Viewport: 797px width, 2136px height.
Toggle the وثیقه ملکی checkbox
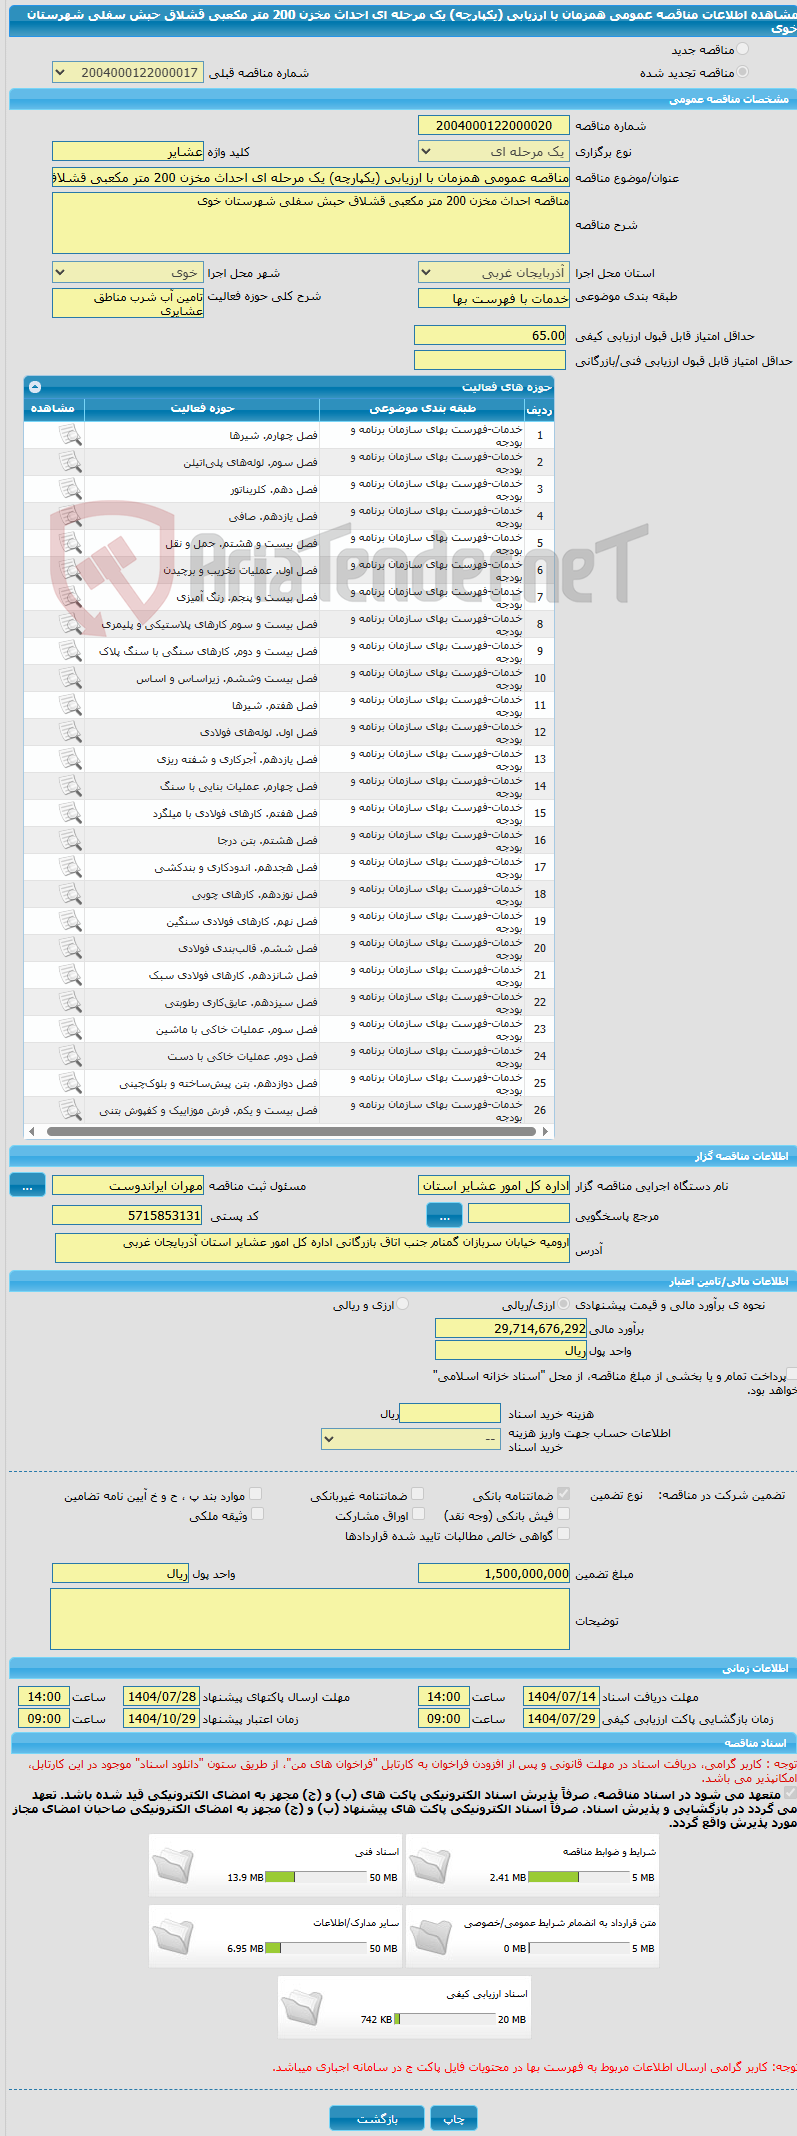(x=257, y=1514)
